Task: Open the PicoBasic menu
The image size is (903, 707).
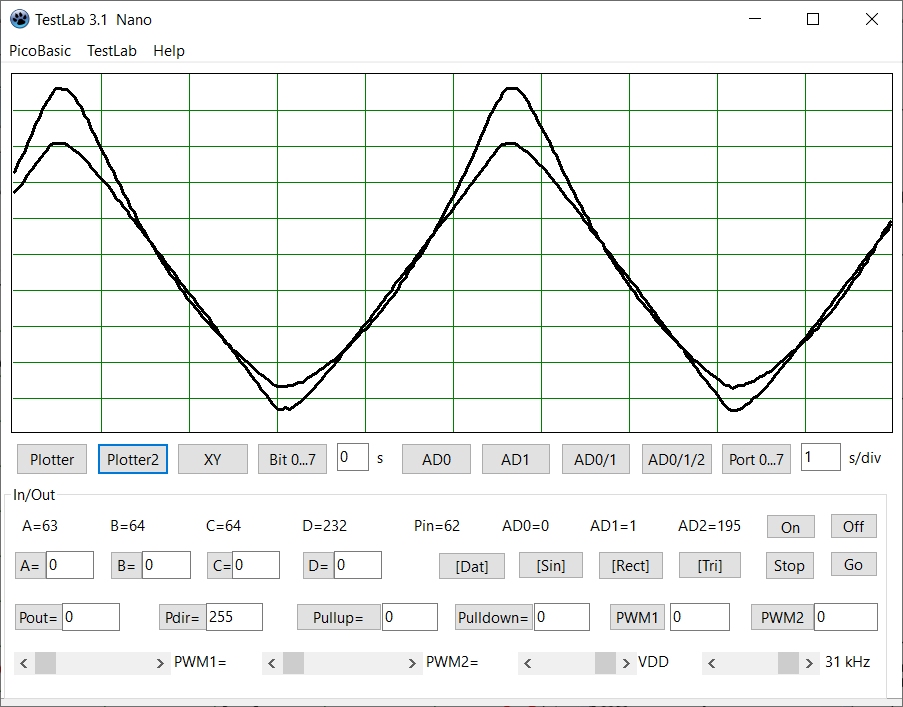Action: coord(40,51)
